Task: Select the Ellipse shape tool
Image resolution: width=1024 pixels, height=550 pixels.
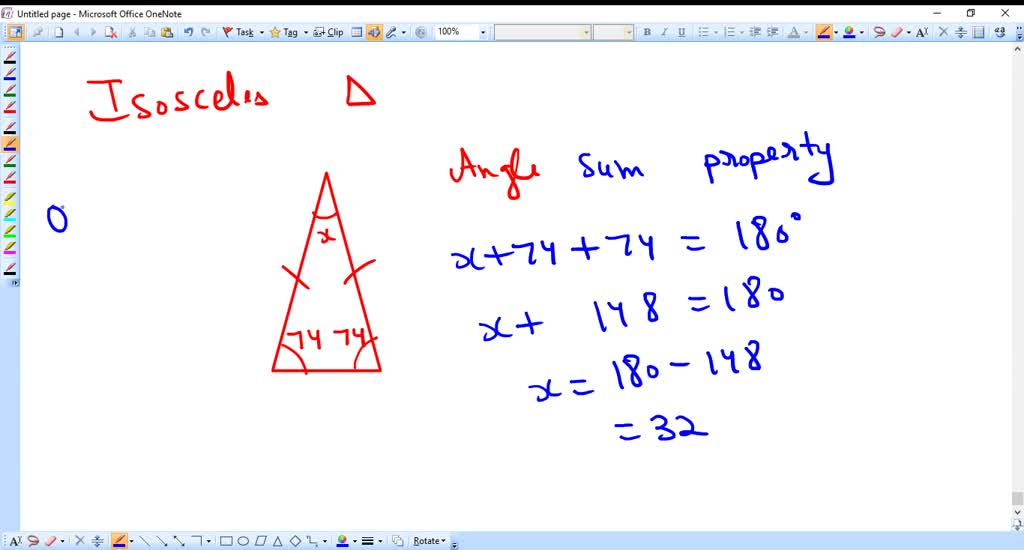Action: [243, 541]
